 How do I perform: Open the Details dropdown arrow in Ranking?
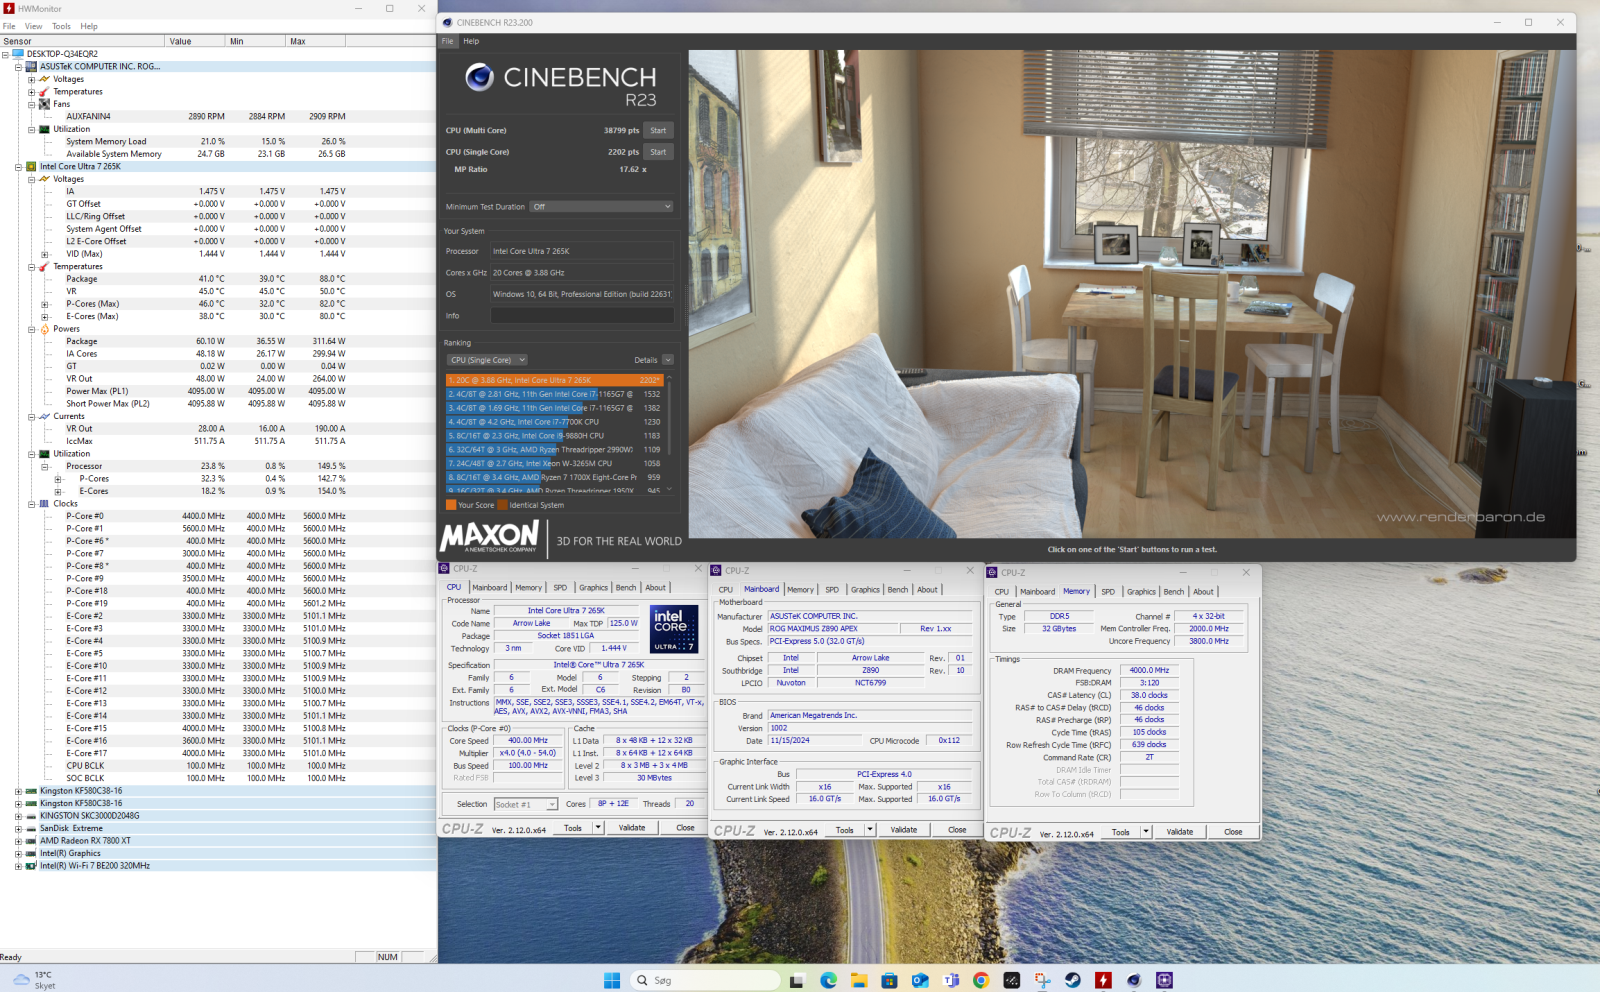(668, 360)
